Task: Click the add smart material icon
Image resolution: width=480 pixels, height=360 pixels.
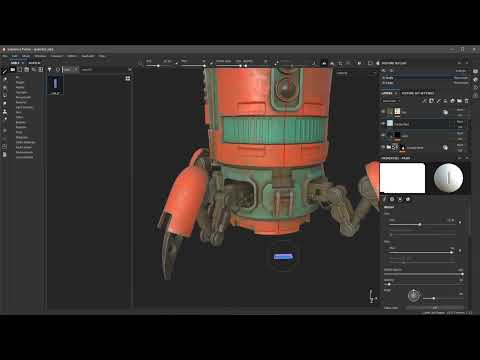Action: pos(452,101)
